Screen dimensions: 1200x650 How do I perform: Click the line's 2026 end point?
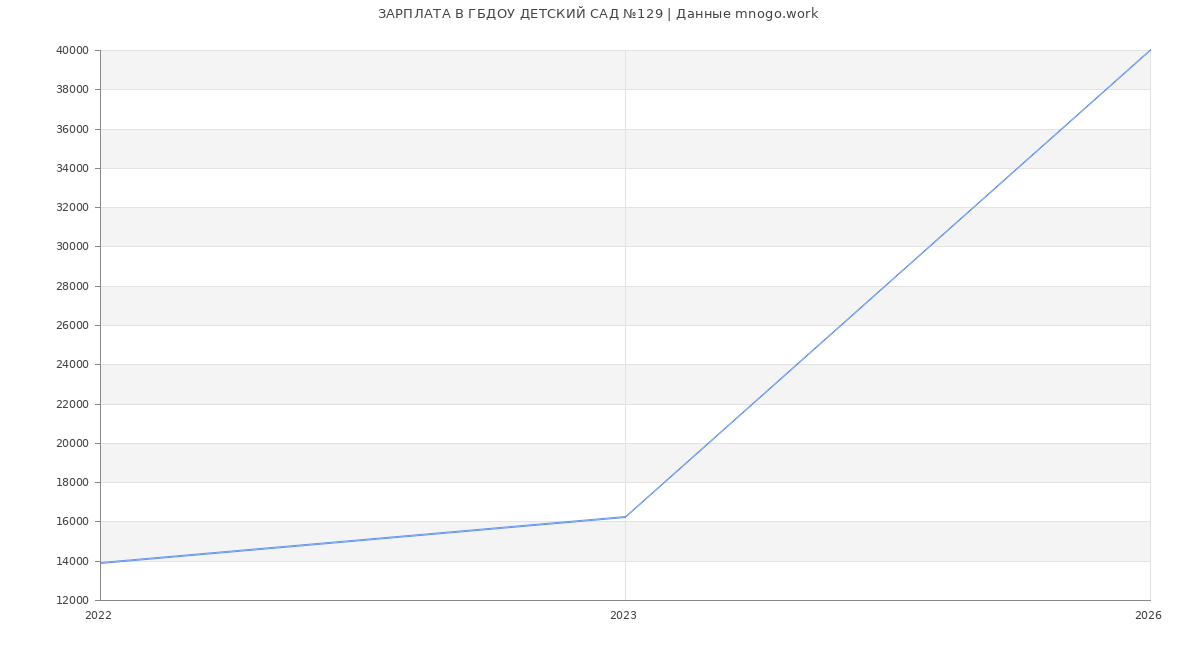(1150, 50)
